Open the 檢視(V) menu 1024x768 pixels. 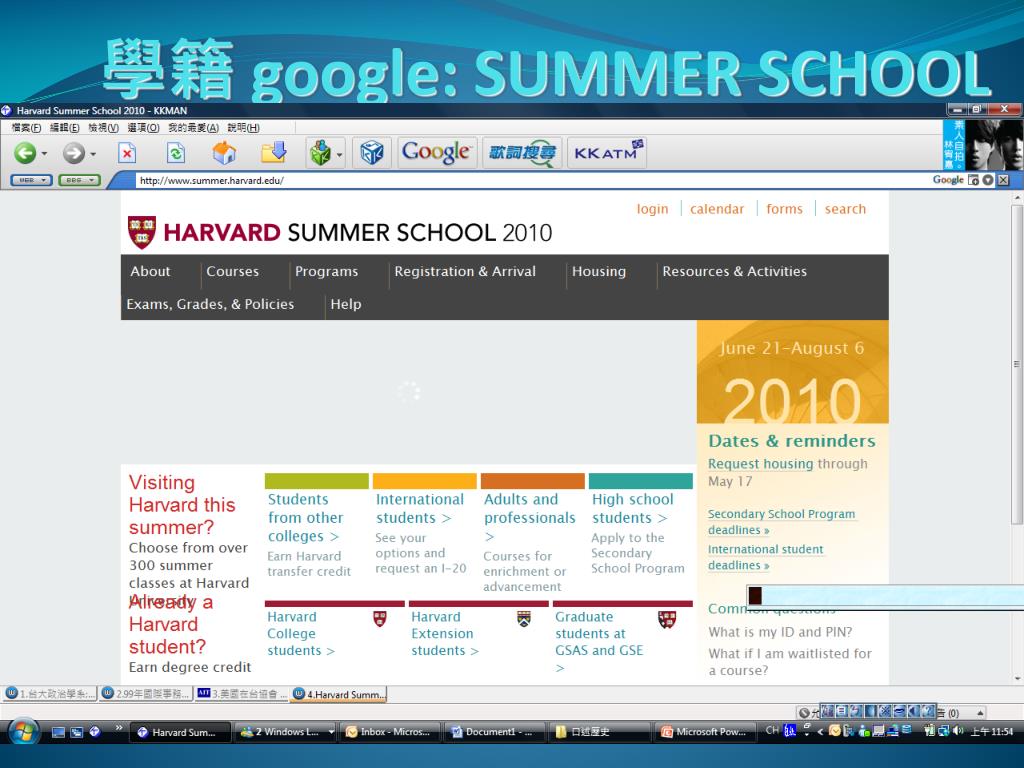(103, 127)
